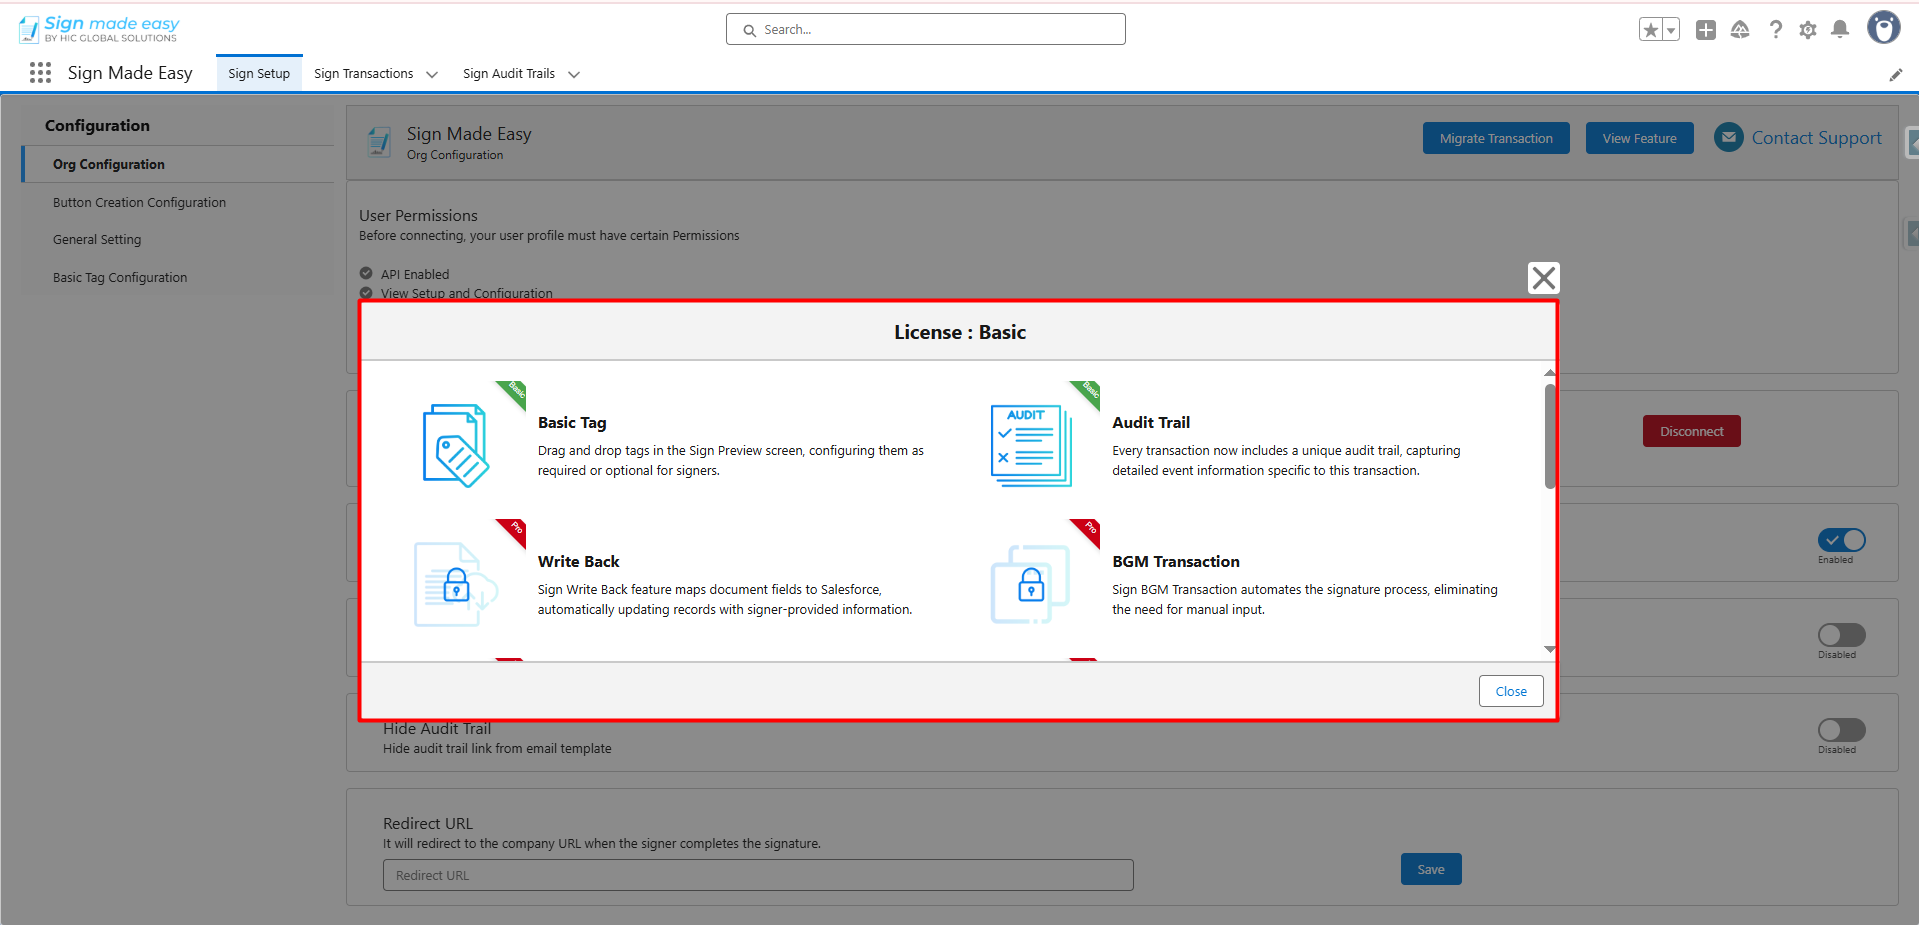
Task: Open the Sign Transactions tab
Action: 363,73
